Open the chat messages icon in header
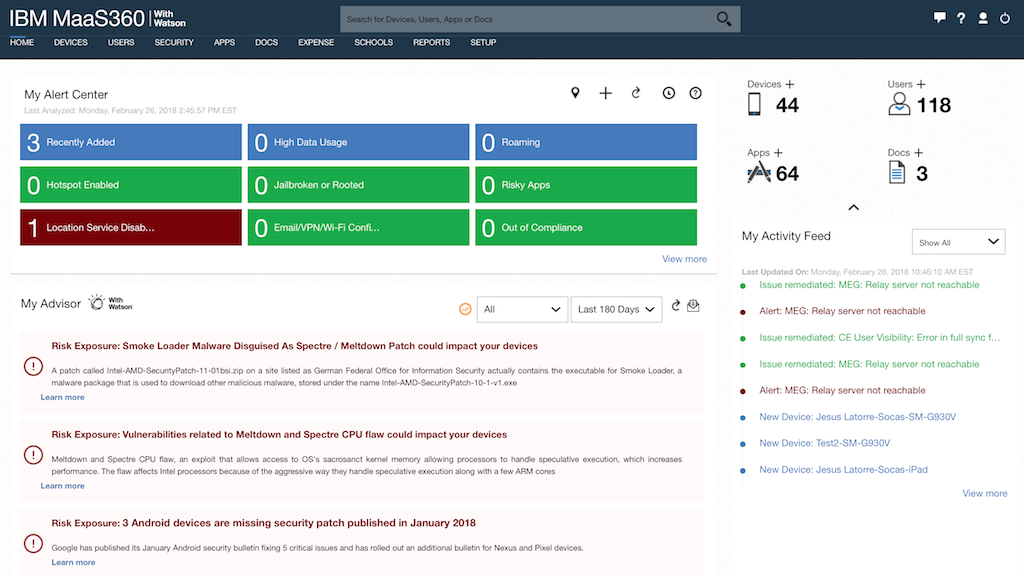This screenshot has height=576, width=1024. 939,18
